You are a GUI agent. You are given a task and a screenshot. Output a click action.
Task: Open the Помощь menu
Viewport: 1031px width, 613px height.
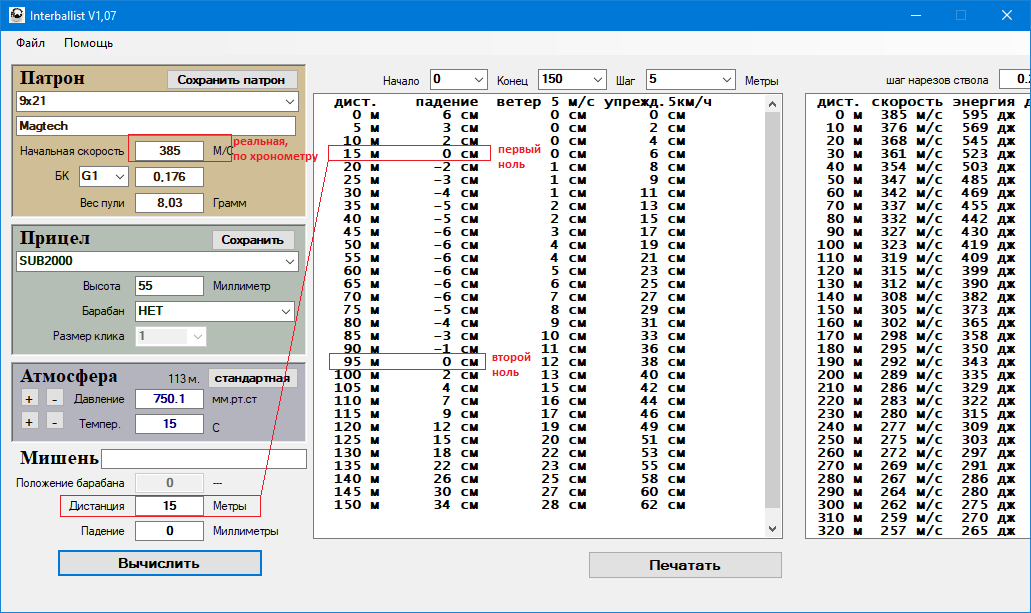coord(88,43)
